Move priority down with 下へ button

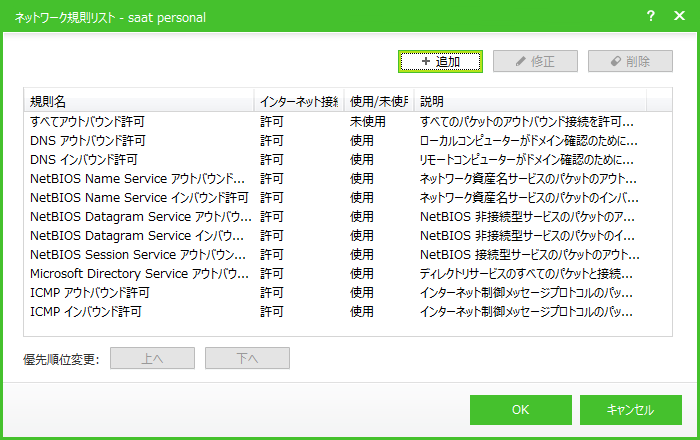247,358
